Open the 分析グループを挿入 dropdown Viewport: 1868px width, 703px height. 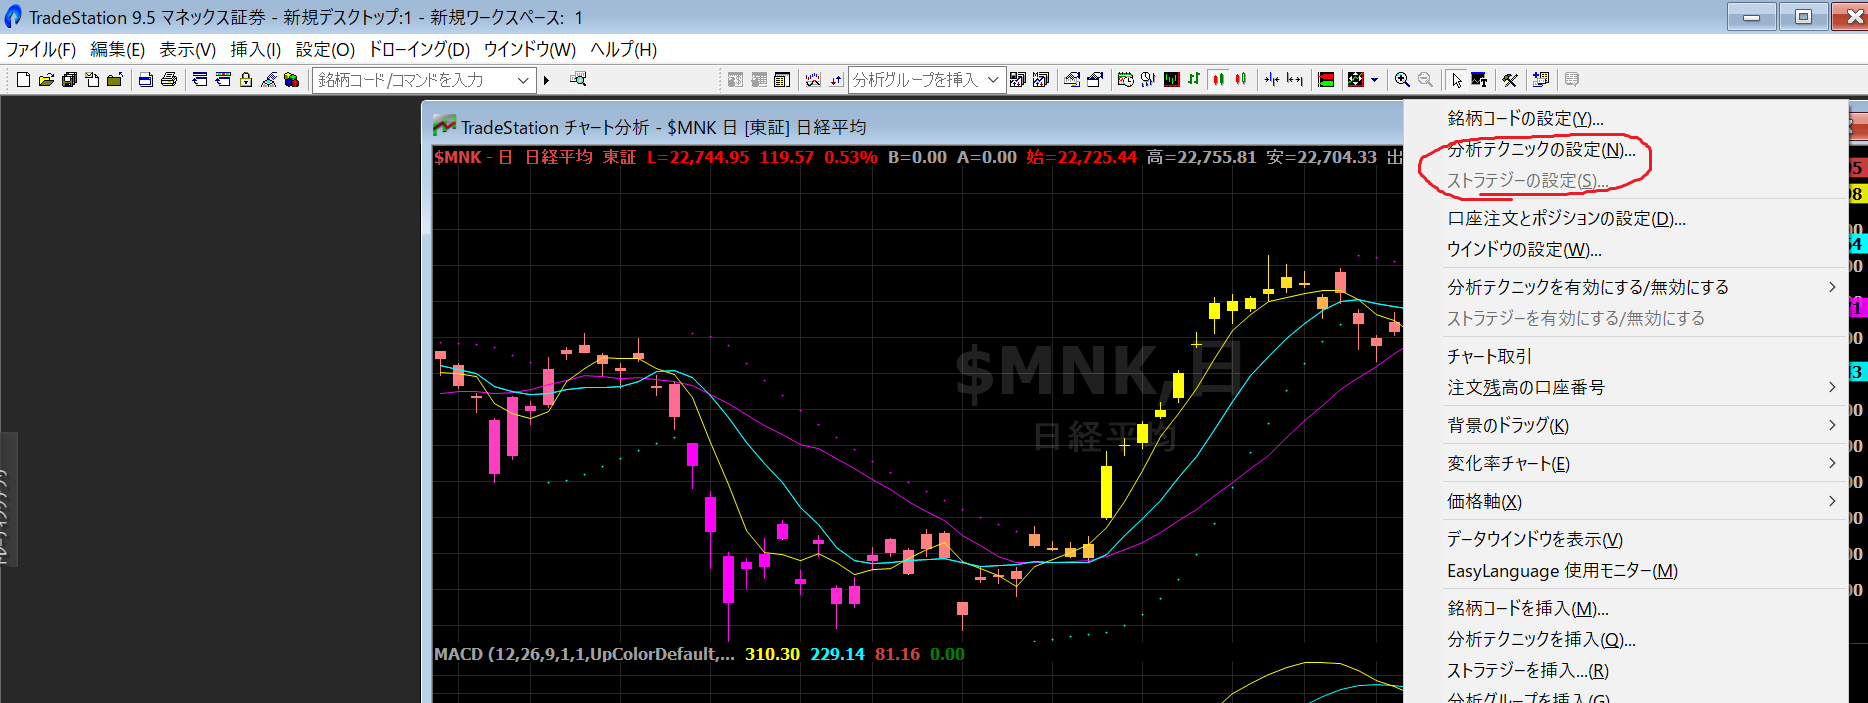point(993,80)
